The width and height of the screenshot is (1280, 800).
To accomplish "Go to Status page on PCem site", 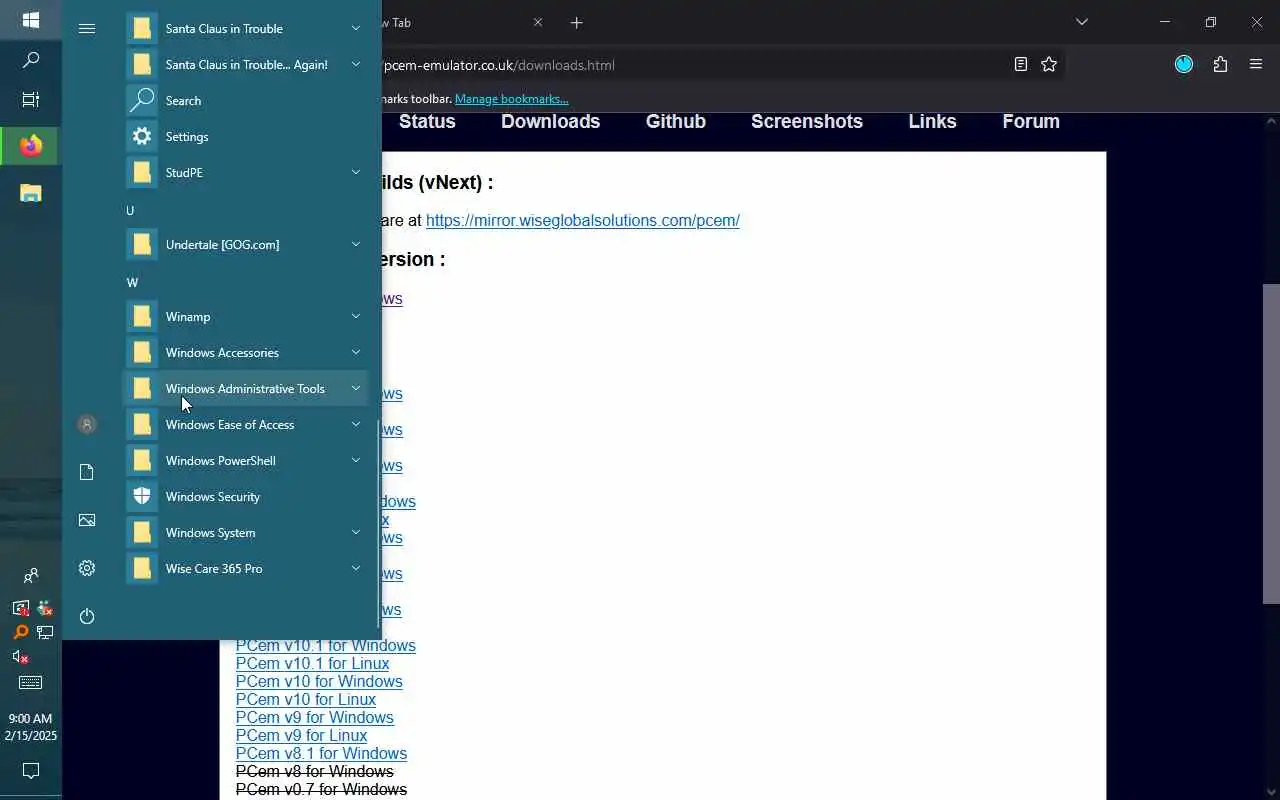I will pyautogui.click(x=427, y=121).
